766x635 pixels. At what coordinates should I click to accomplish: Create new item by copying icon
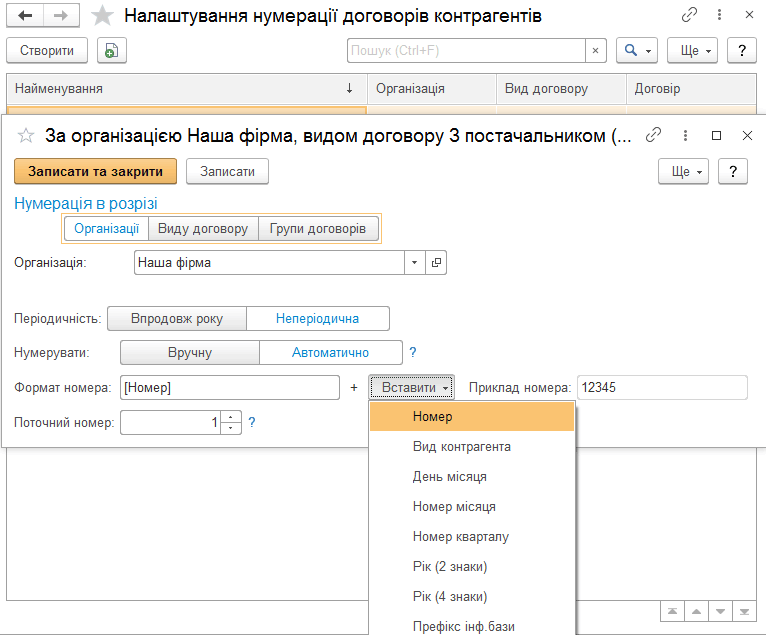pyautogui.click(x=111, y=50)
